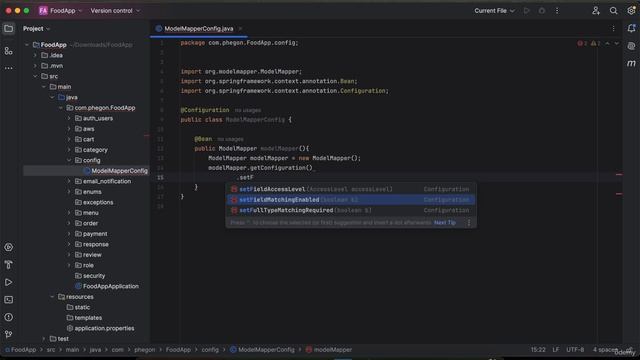
Task: Open the Build hammer tool window
Action: [9, 265]
